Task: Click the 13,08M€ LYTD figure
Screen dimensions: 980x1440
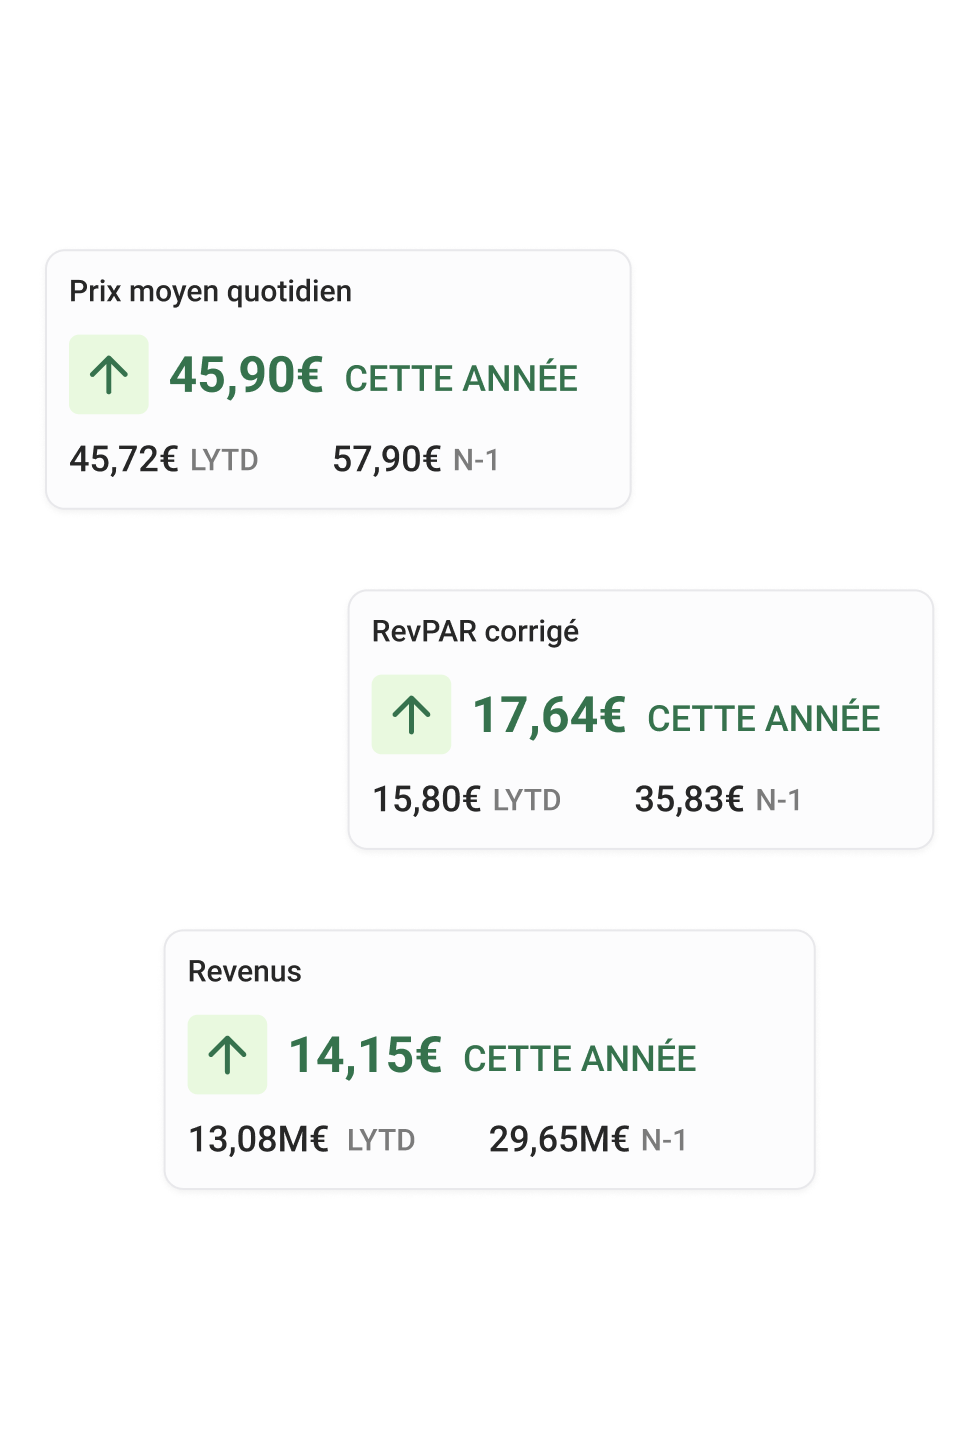Action: click(x=258, y=1140)
